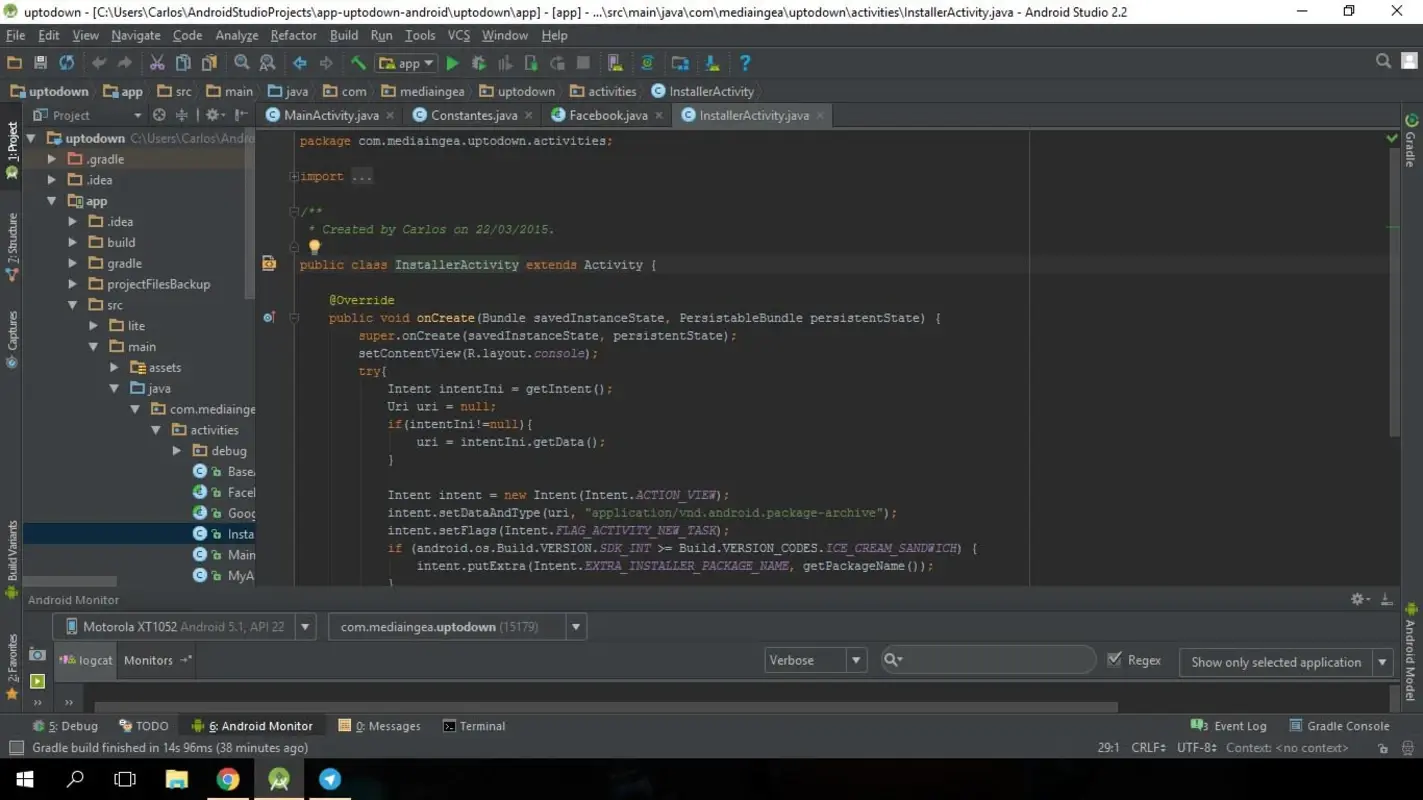Start a Debug session with the bug icon
This screenshot has width=1423, height=800.
coord(479,62)
